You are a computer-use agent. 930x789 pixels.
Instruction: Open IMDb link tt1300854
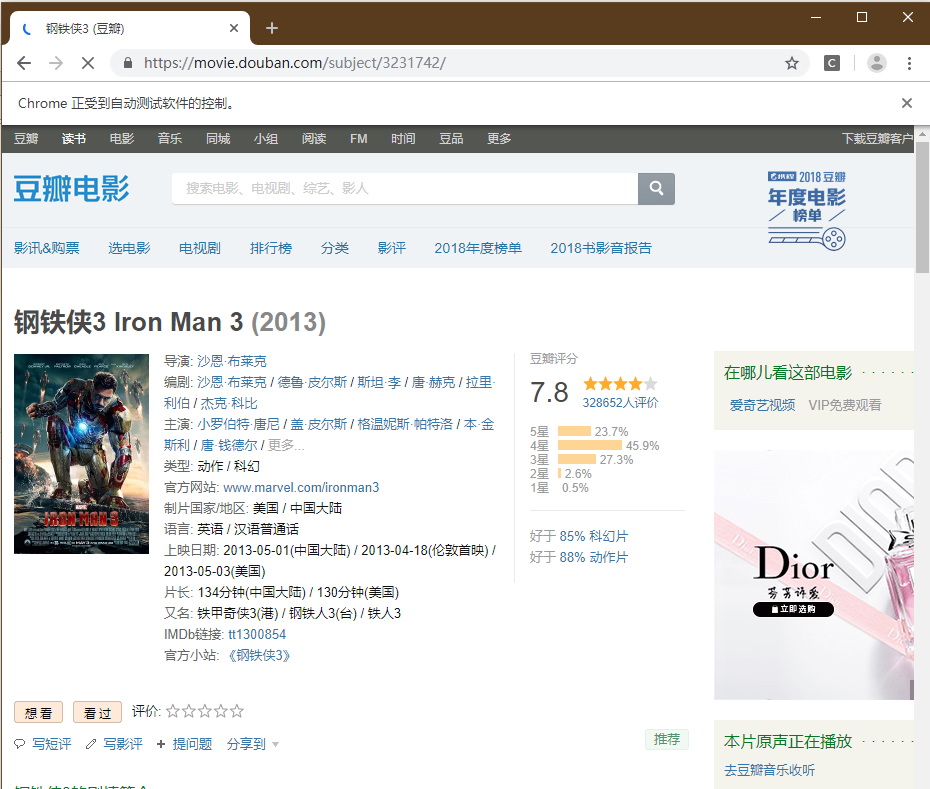click(257, 634)
